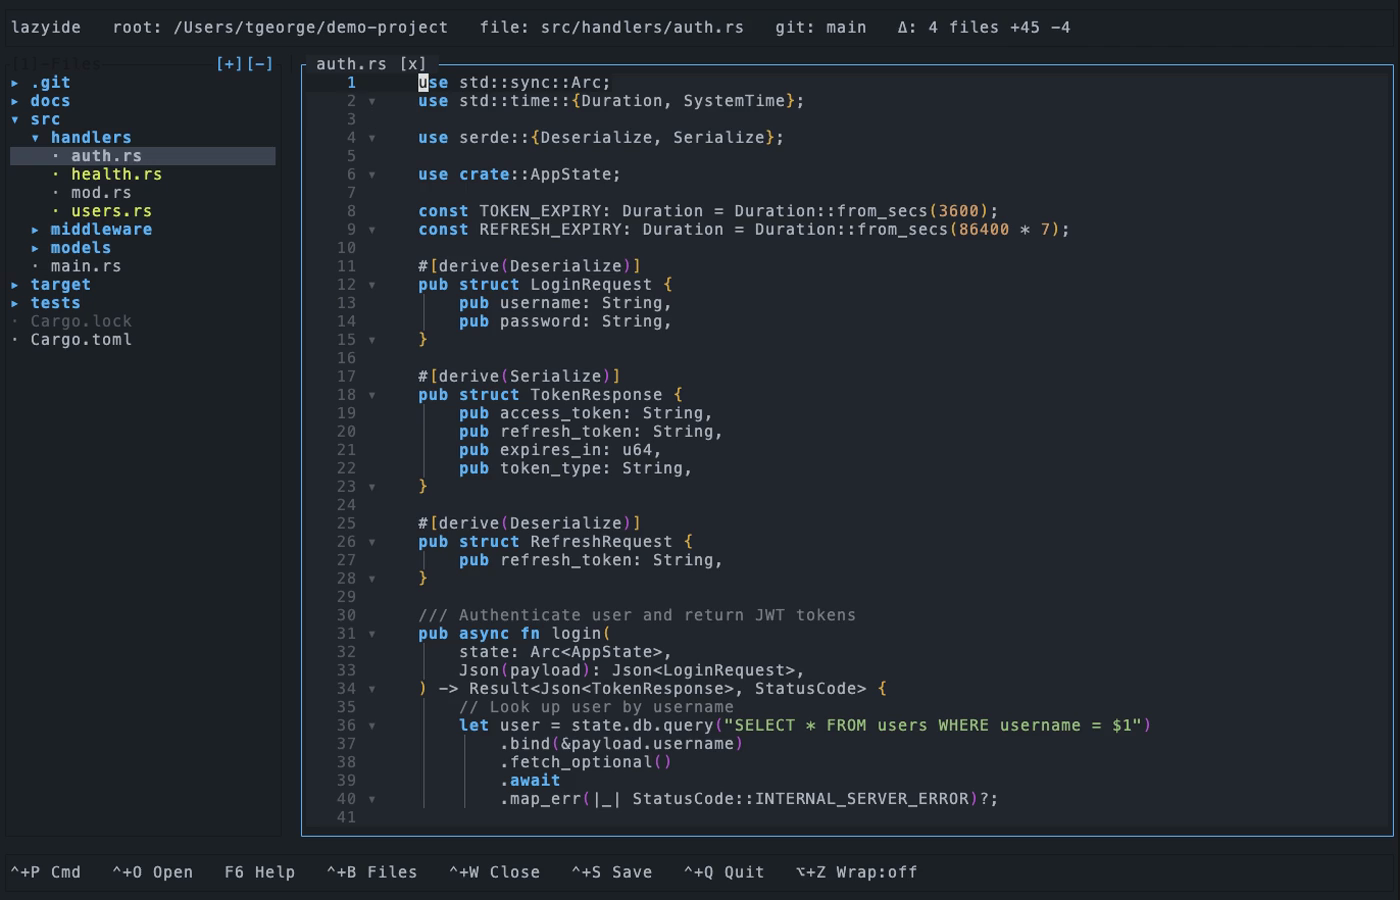
Task: Click the fold arrow at line 6
Action: coord(372,175)
